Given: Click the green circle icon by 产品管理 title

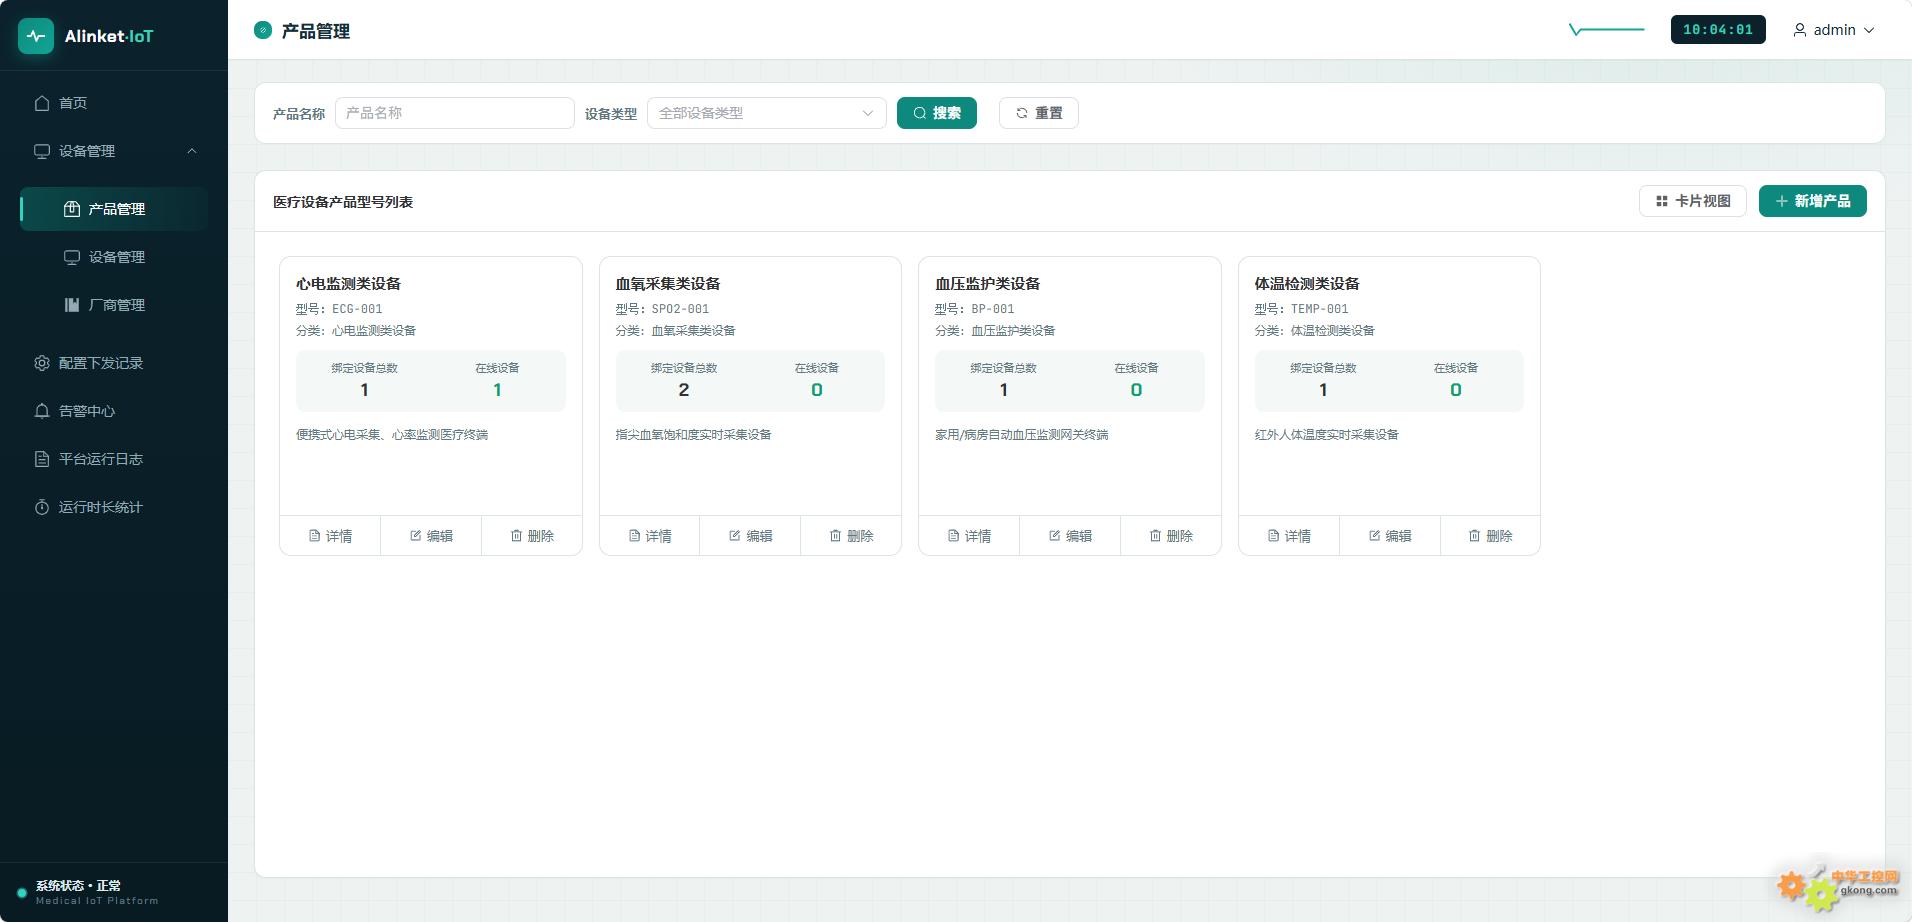Looking at the screenshot, I should pyautogui.click(x=263, y=30).
